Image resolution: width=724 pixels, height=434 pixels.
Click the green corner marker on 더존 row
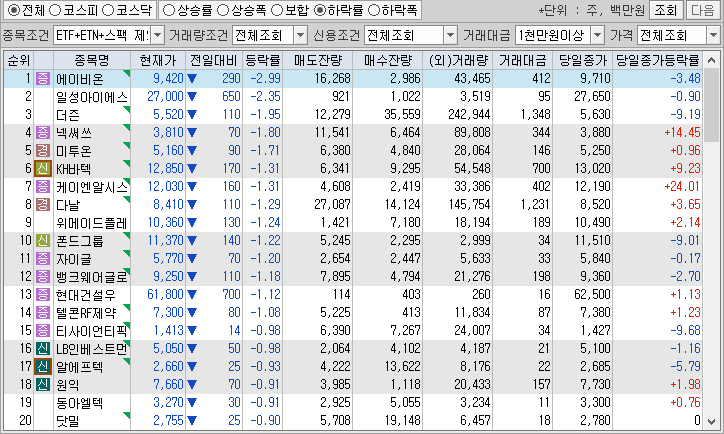tap(127, 109)
